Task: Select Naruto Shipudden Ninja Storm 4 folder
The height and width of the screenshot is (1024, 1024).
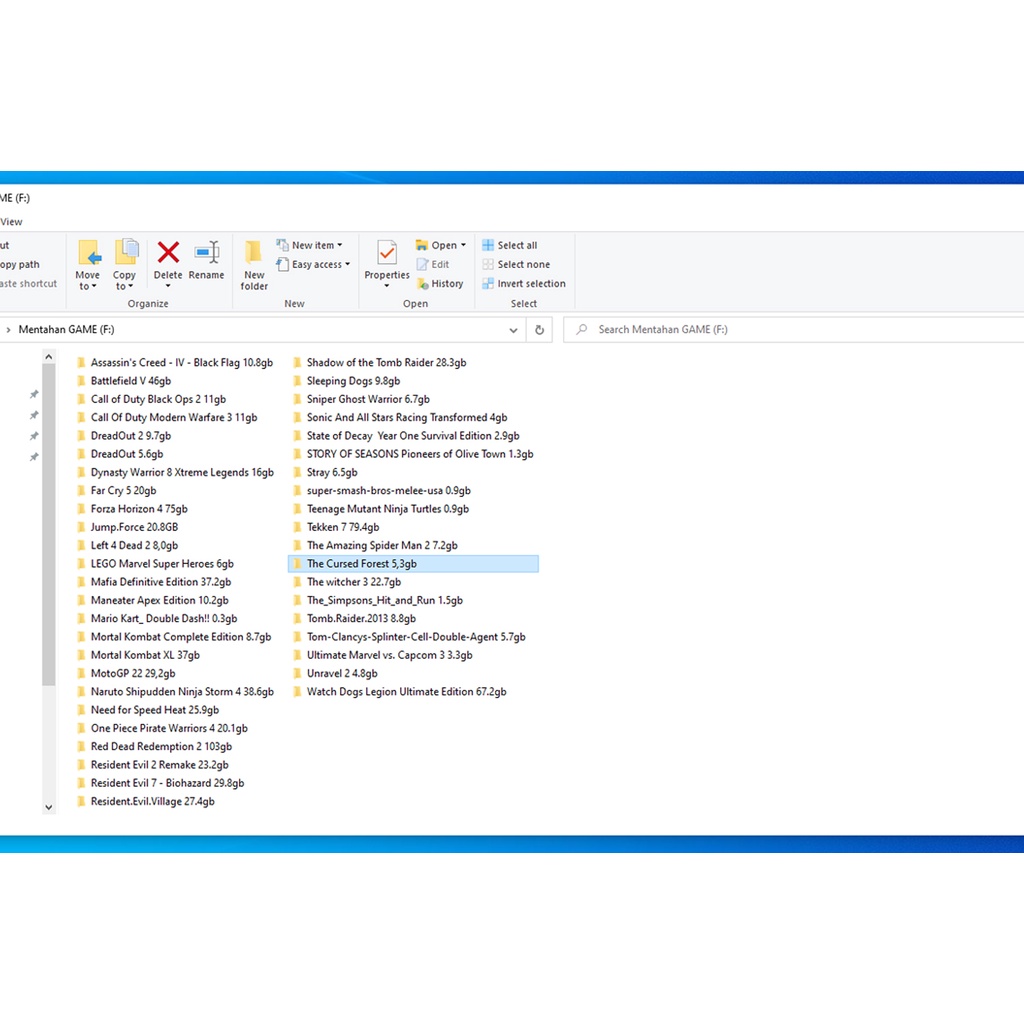Action: [x=176, y=692]
